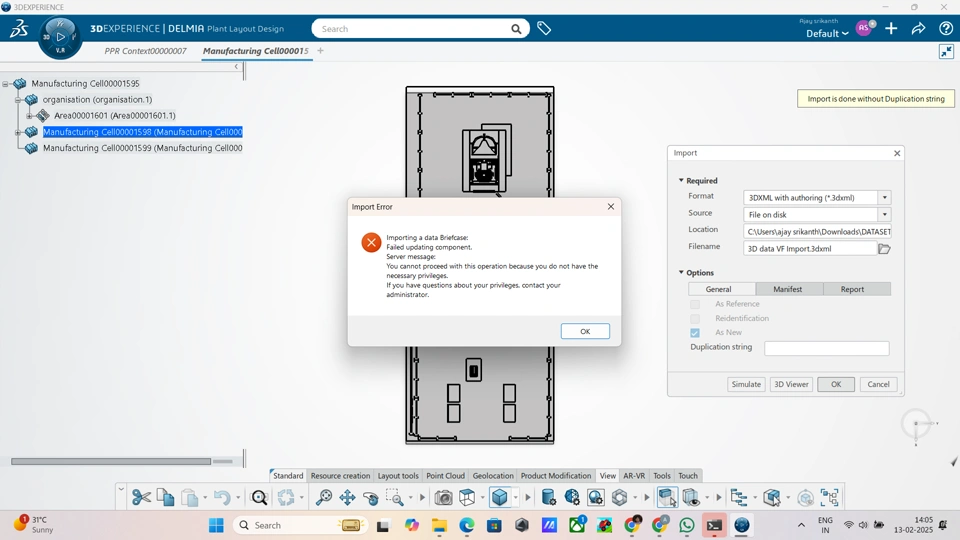Viewport: 960px width, 540px height.
Task: Click the search magnifier in top search box
Action: pyautogui.click(x=516, y=29)
